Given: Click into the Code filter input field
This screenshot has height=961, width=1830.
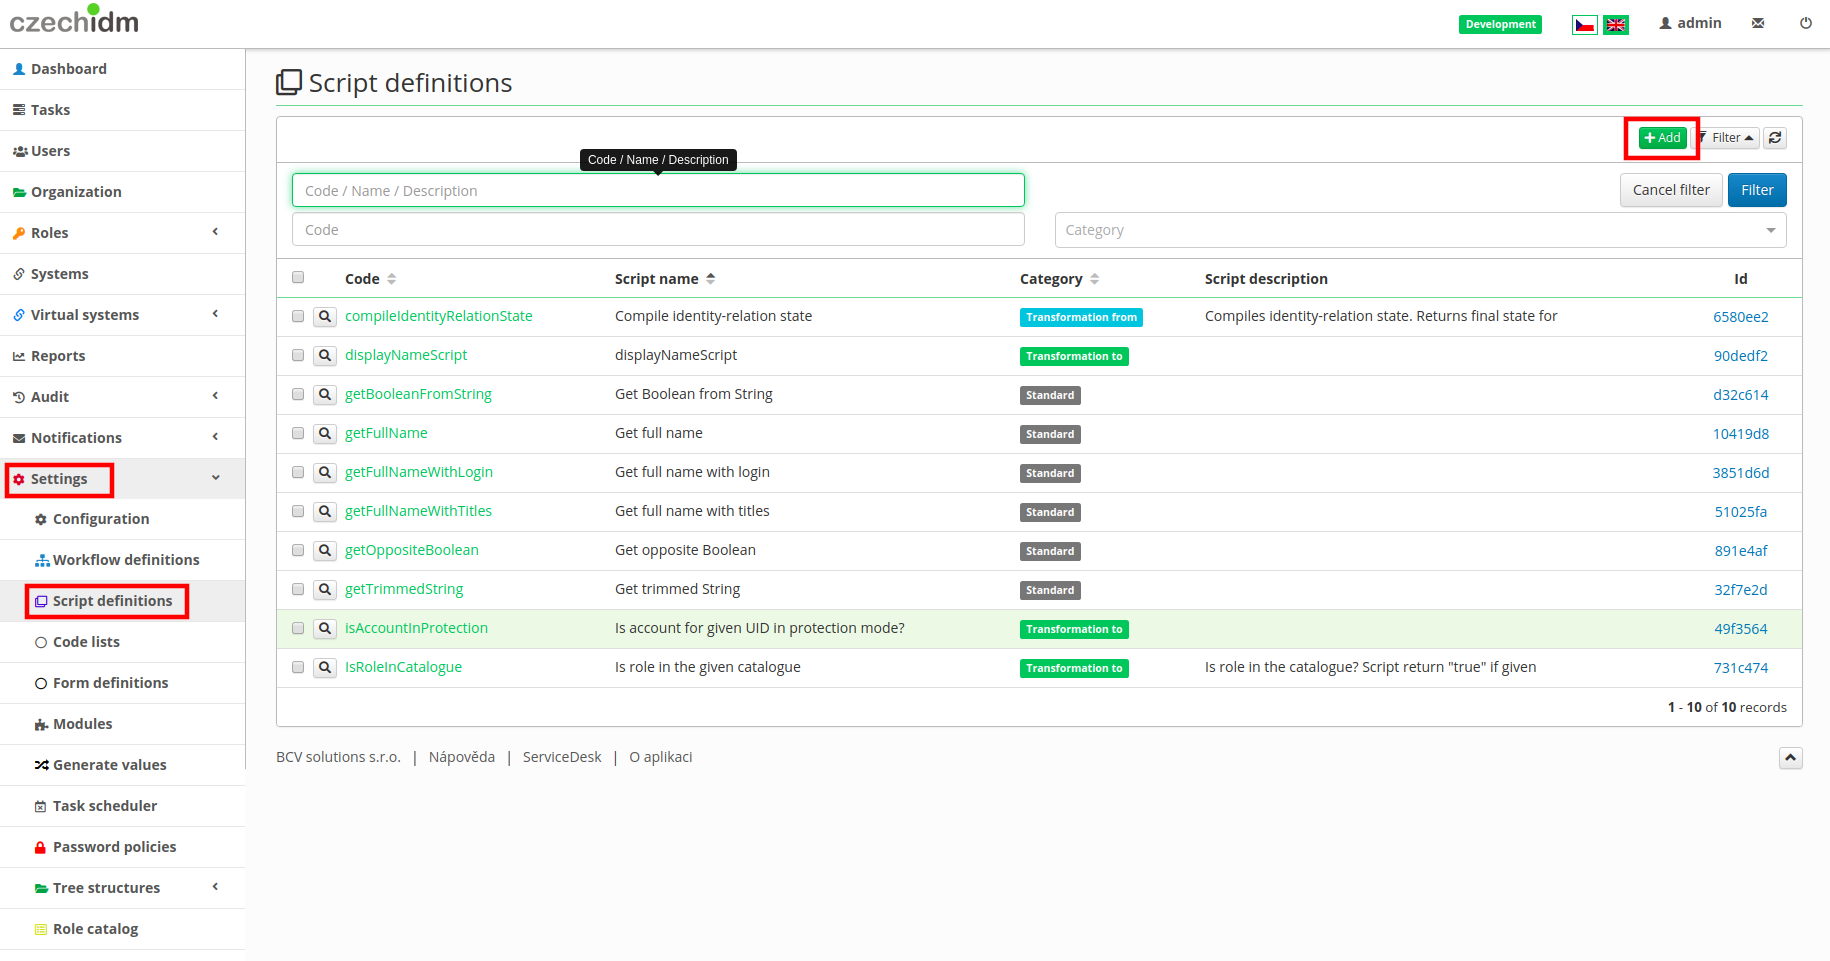Looking at the screenshot, I should [x=658, y=230].
